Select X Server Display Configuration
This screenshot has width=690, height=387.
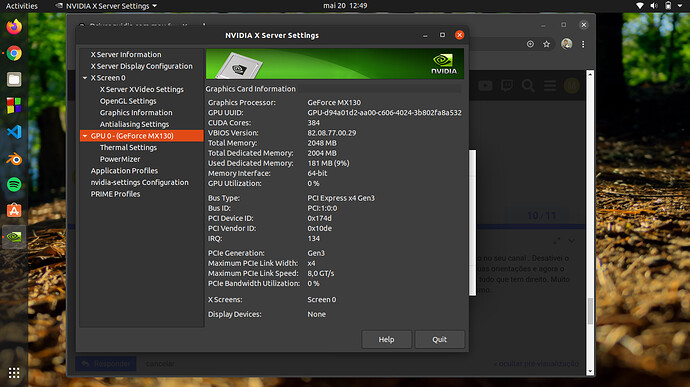pos(142,66)
